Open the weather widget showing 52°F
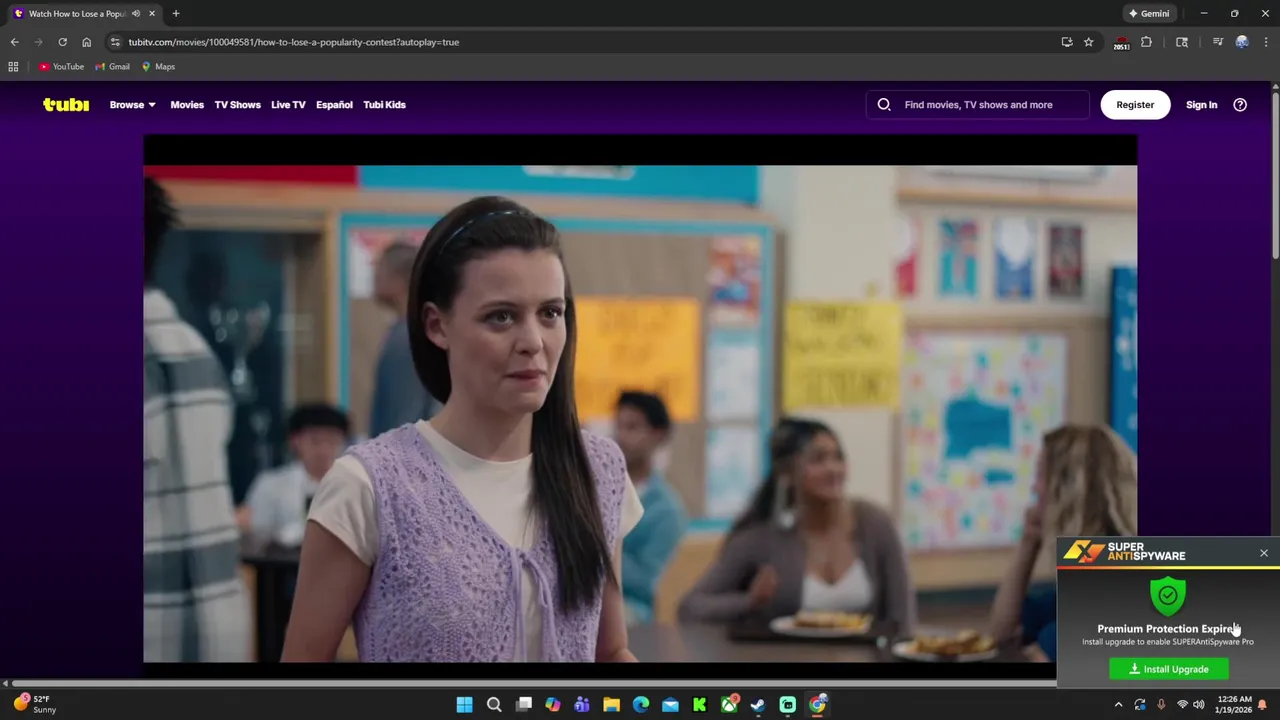The width and height of the screenshot is (1280, 720). pyautogui.click(x=35, y=704)
